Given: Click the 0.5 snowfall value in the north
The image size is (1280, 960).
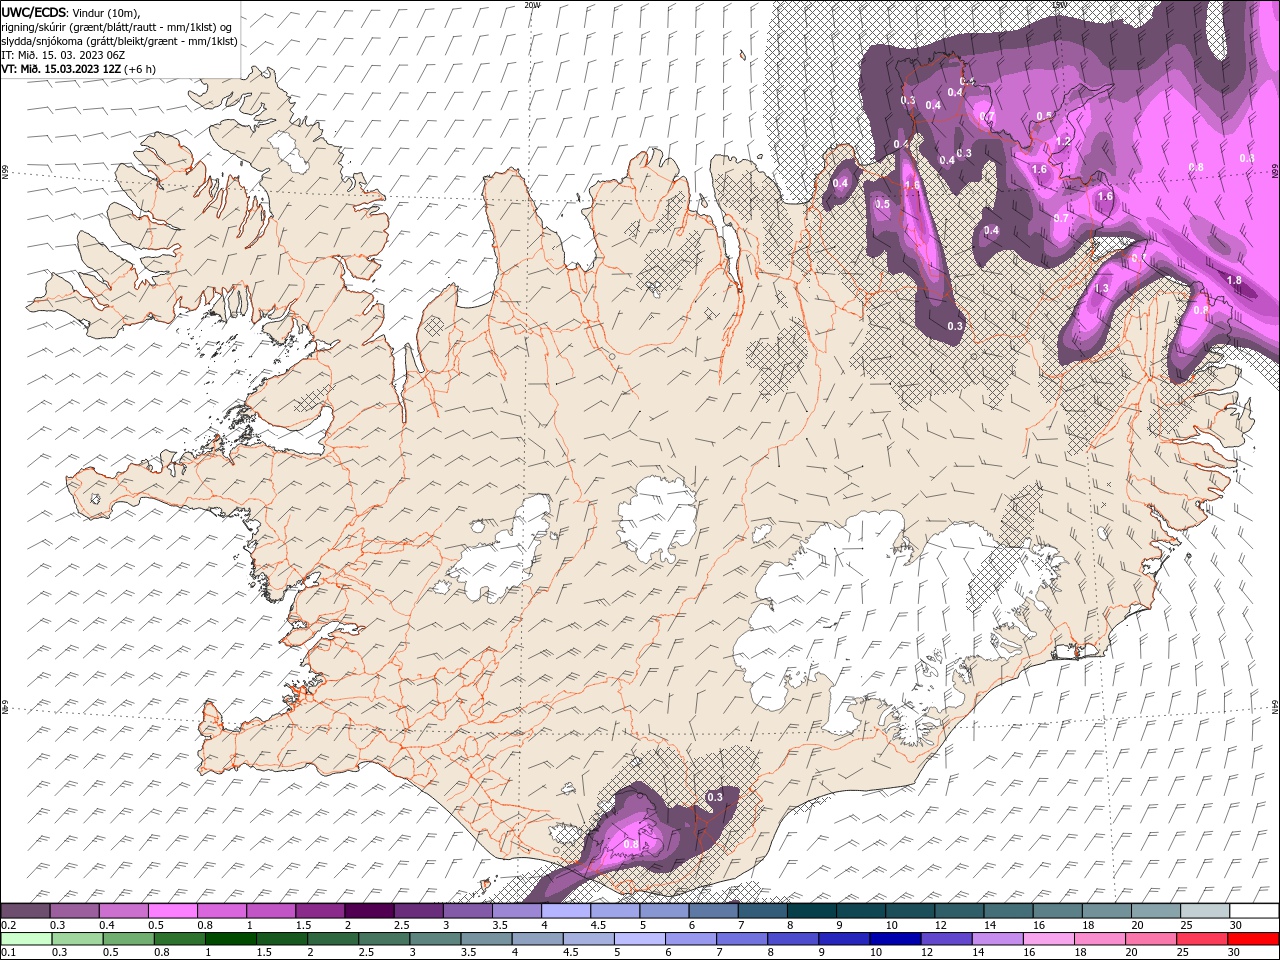Looking at the screenshot, I should coord(882,204).
